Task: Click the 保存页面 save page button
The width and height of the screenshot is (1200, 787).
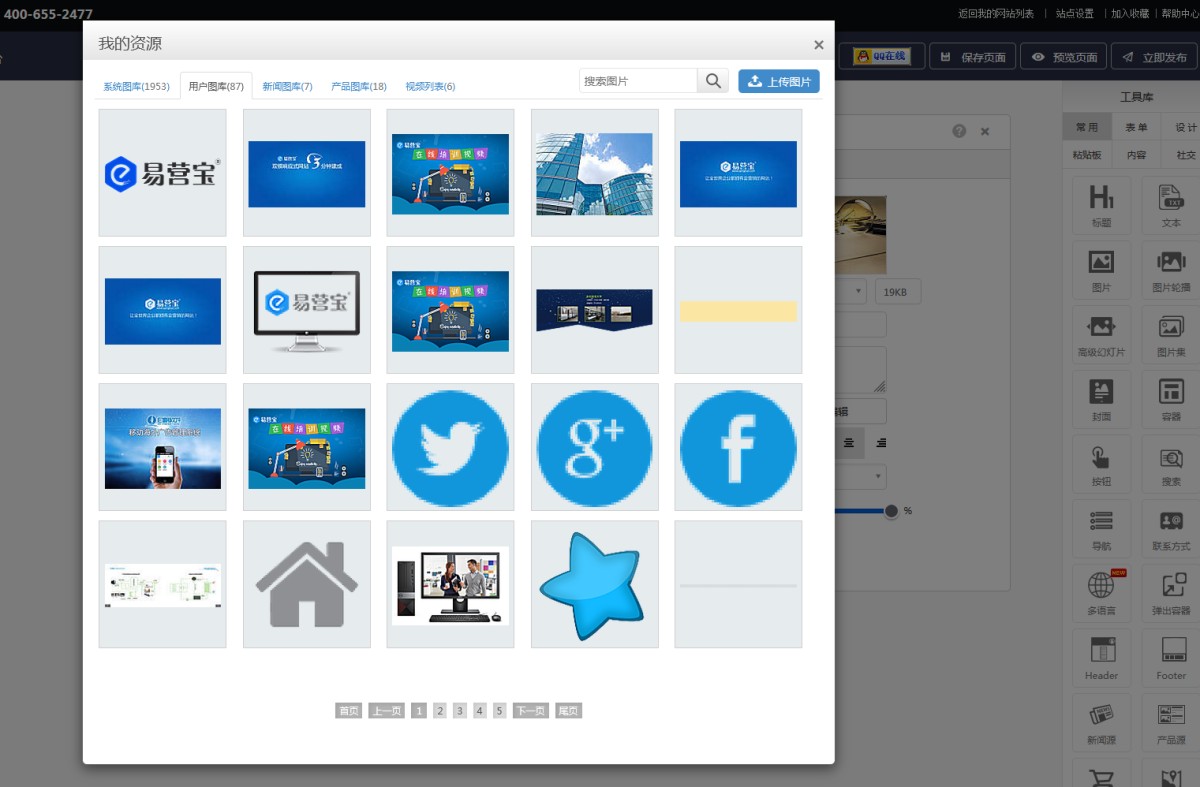Action: (973, 56)
